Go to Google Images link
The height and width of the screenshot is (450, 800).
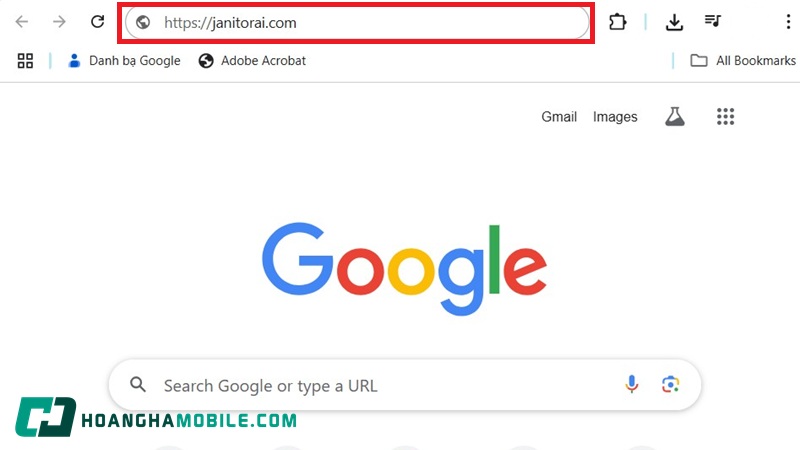pos(615,117)
